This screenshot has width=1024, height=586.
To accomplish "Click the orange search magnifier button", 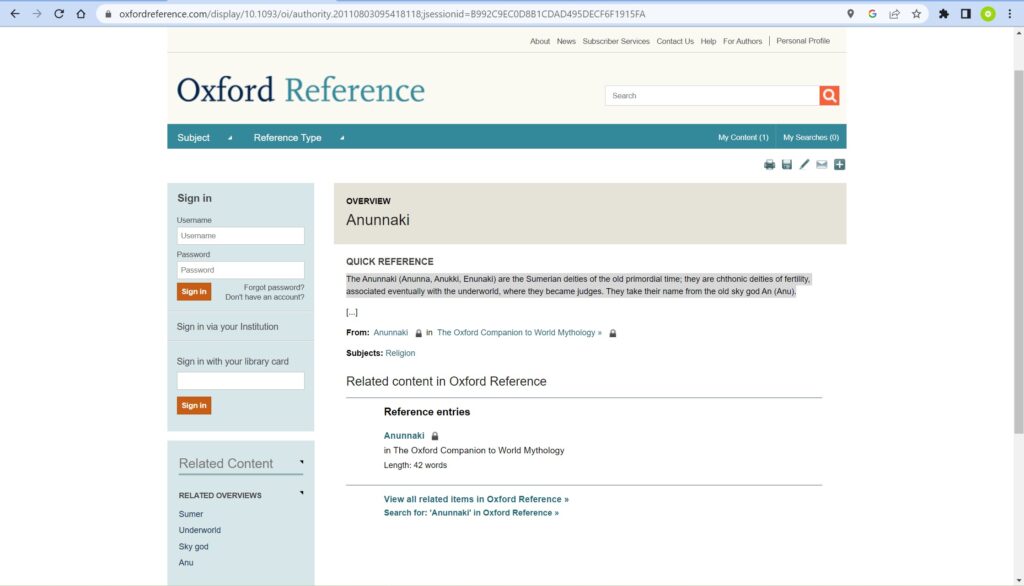I will pyautogui.click(x=829, y=96).
